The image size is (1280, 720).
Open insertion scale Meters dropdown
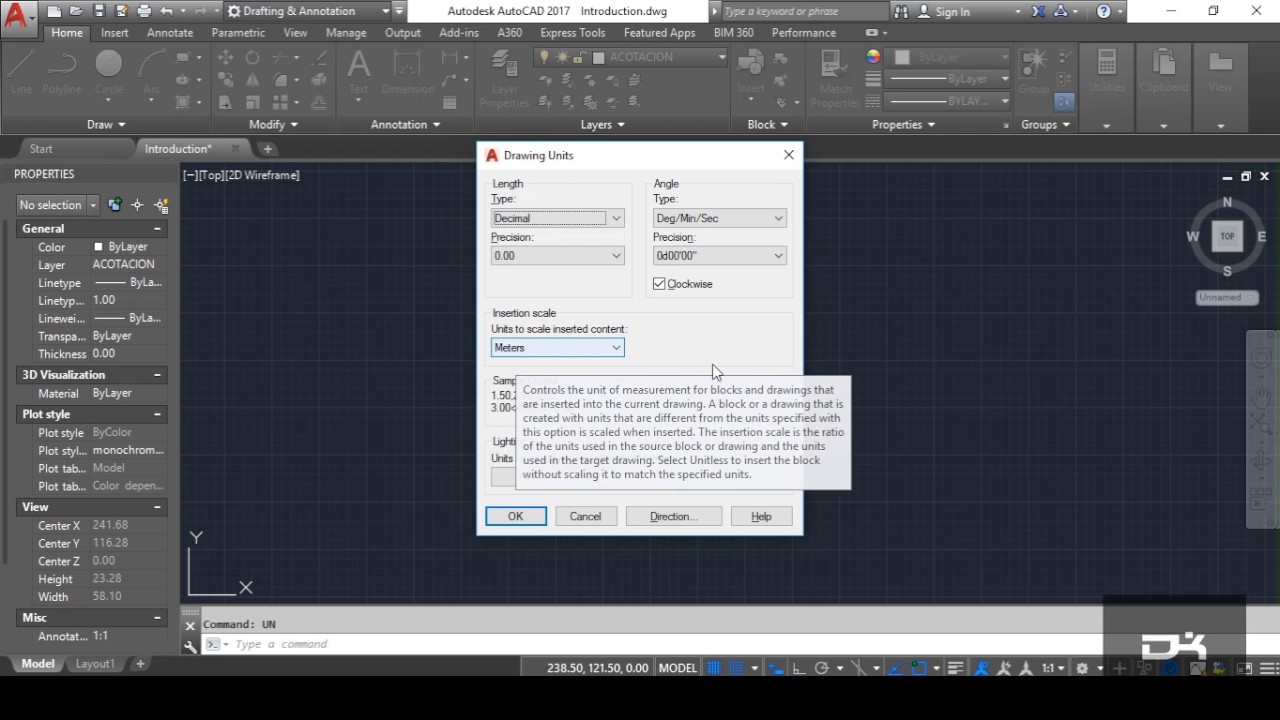tap(558, 347)
